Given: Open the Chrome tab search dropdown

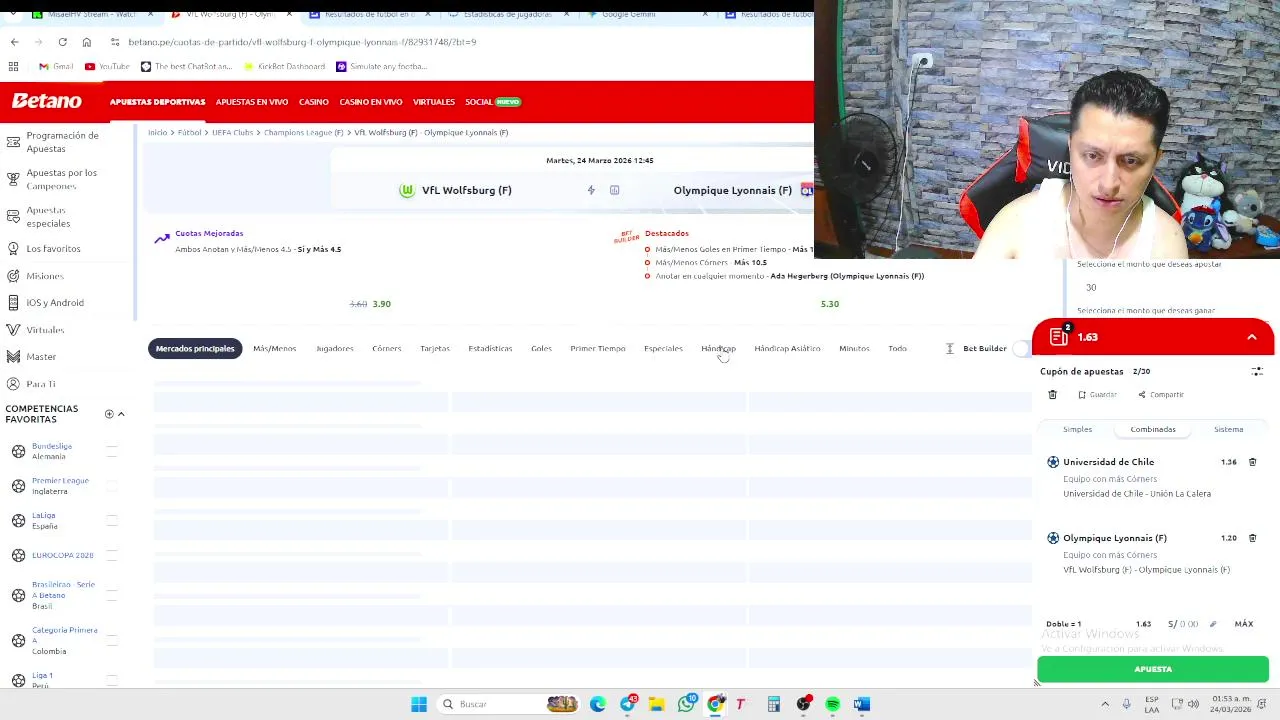Looking at the screenshot, I should (x=15, y=14).
